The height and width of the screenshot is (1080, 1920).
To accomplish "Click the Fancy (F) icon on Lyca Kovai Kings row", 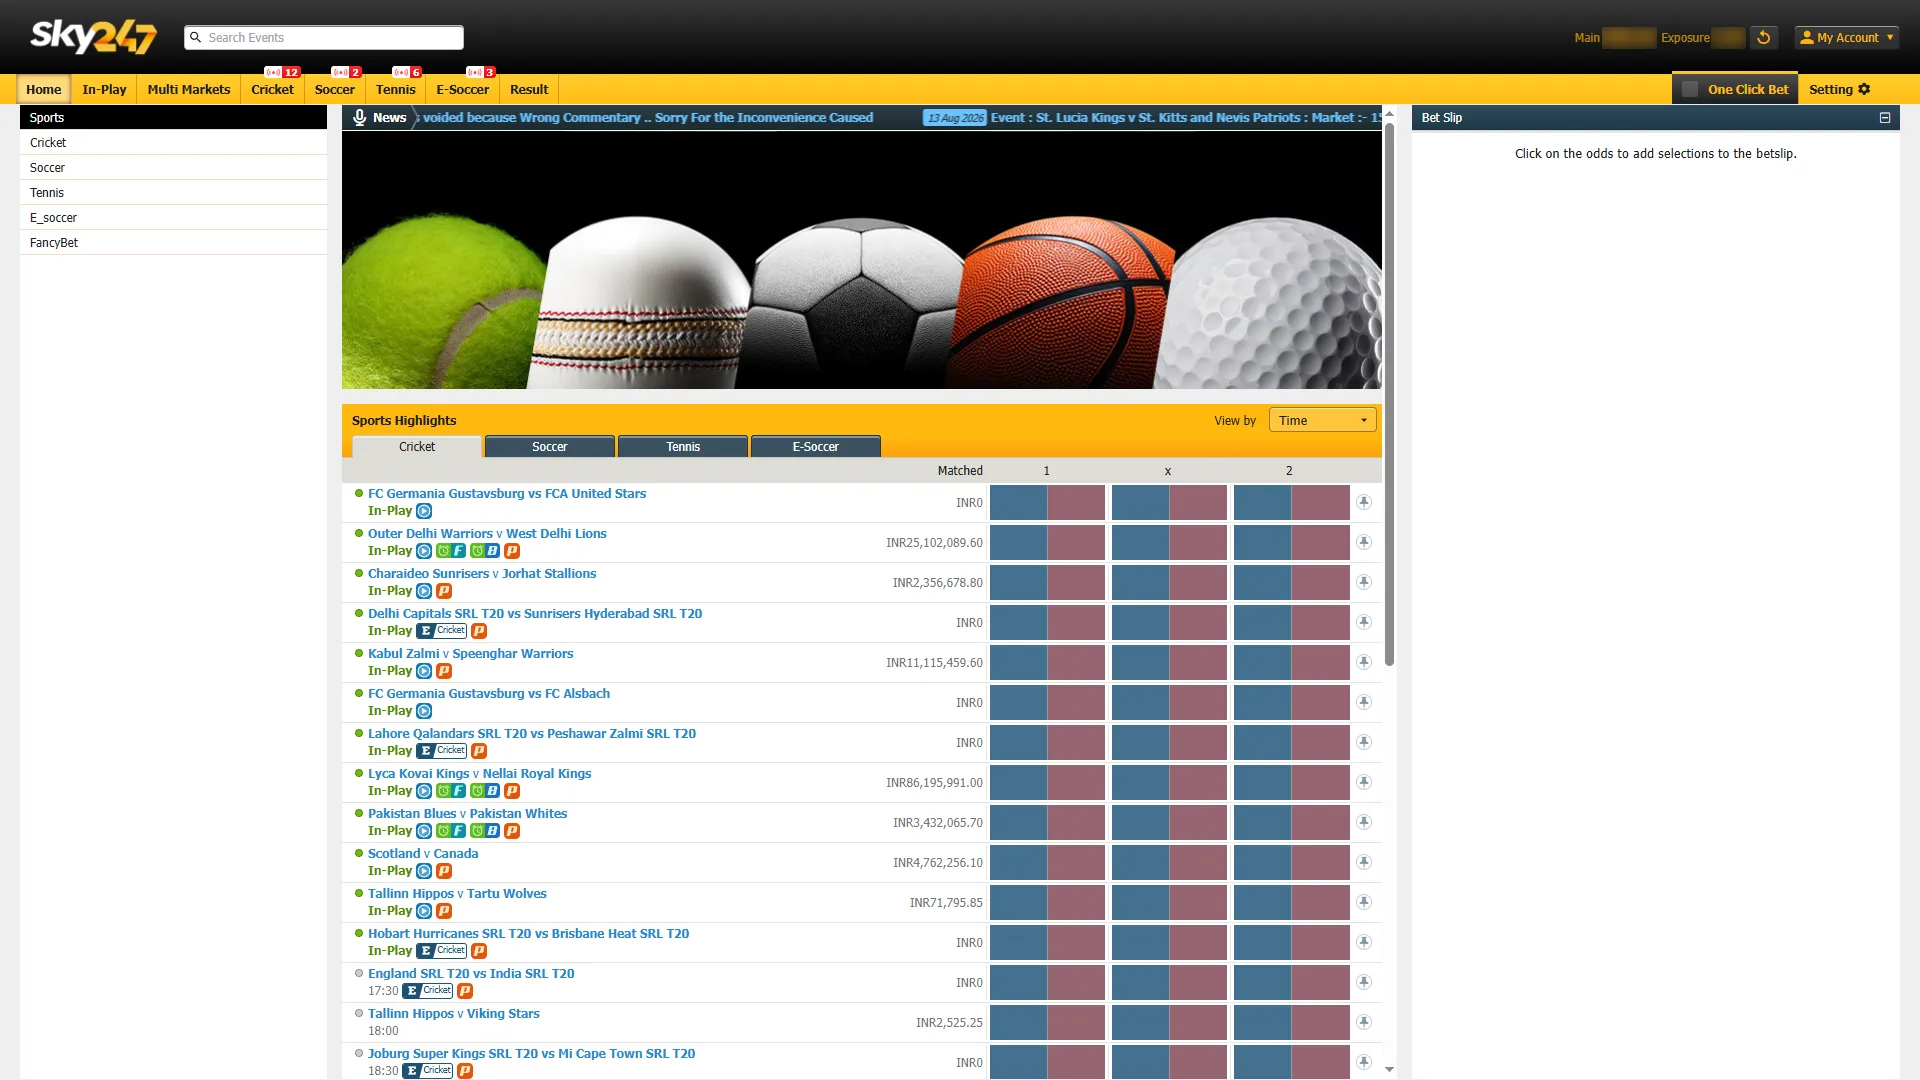I will 451,791.
